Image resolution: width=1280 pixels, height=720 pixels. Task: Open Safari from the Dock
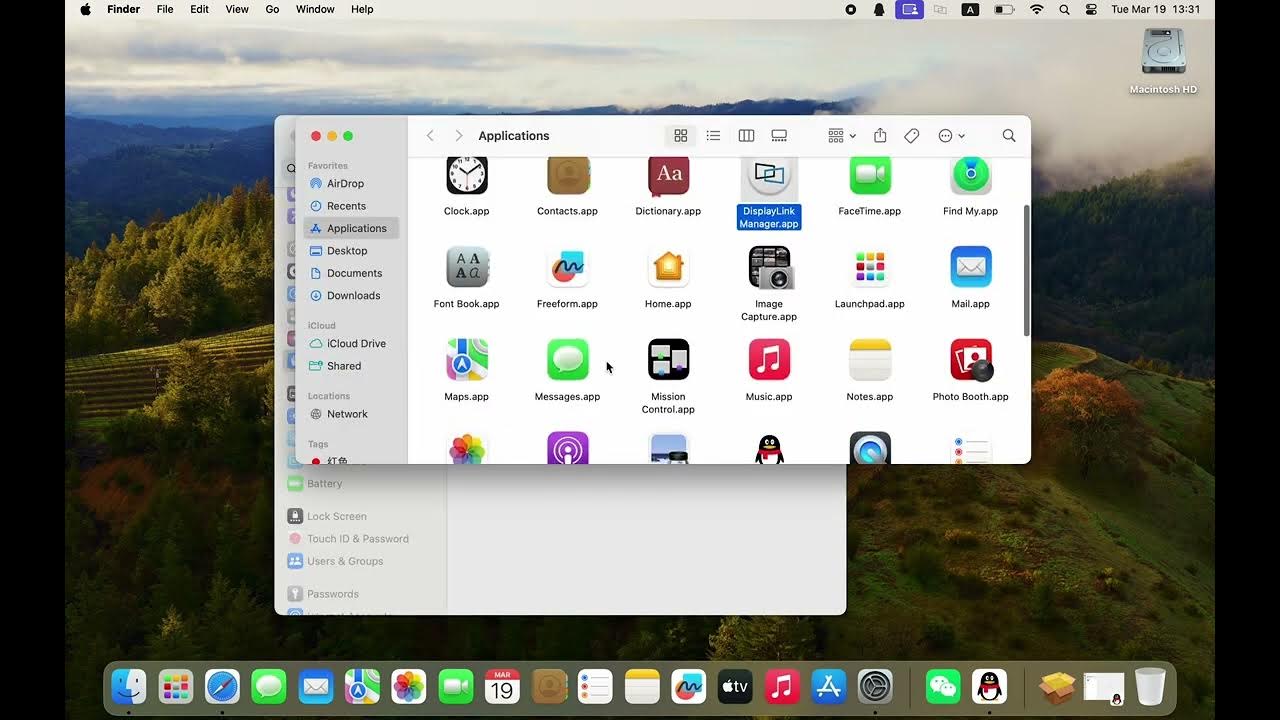coord(222,687)
